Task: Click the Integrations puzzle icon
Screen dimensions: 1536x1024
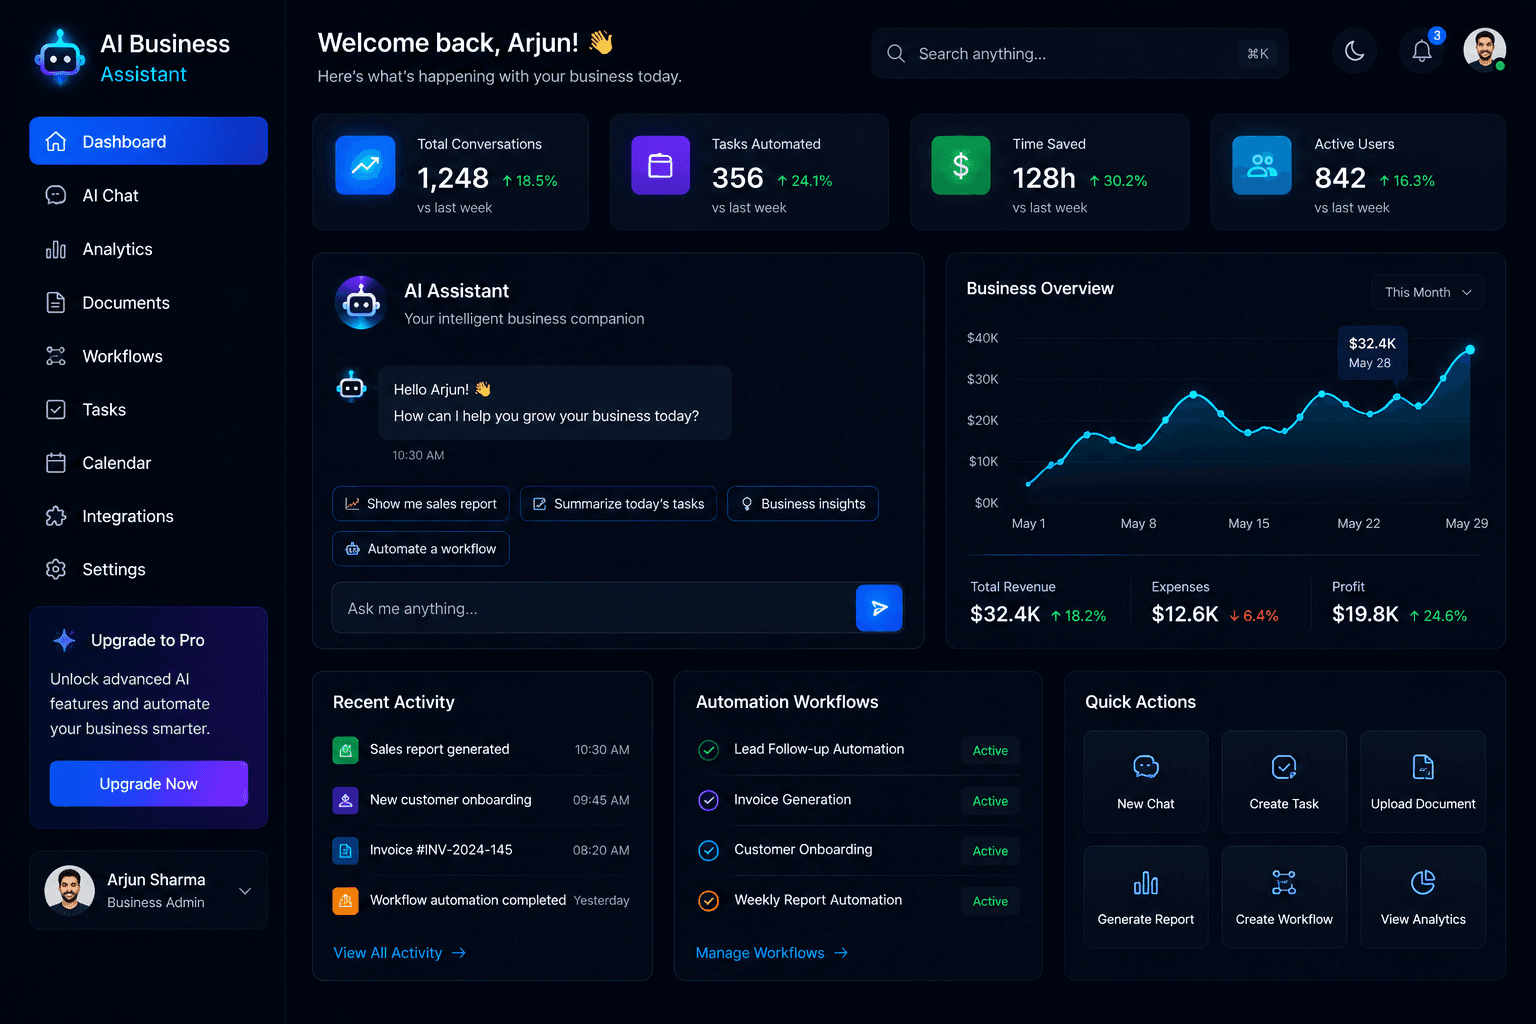Action: pos(56,516)
